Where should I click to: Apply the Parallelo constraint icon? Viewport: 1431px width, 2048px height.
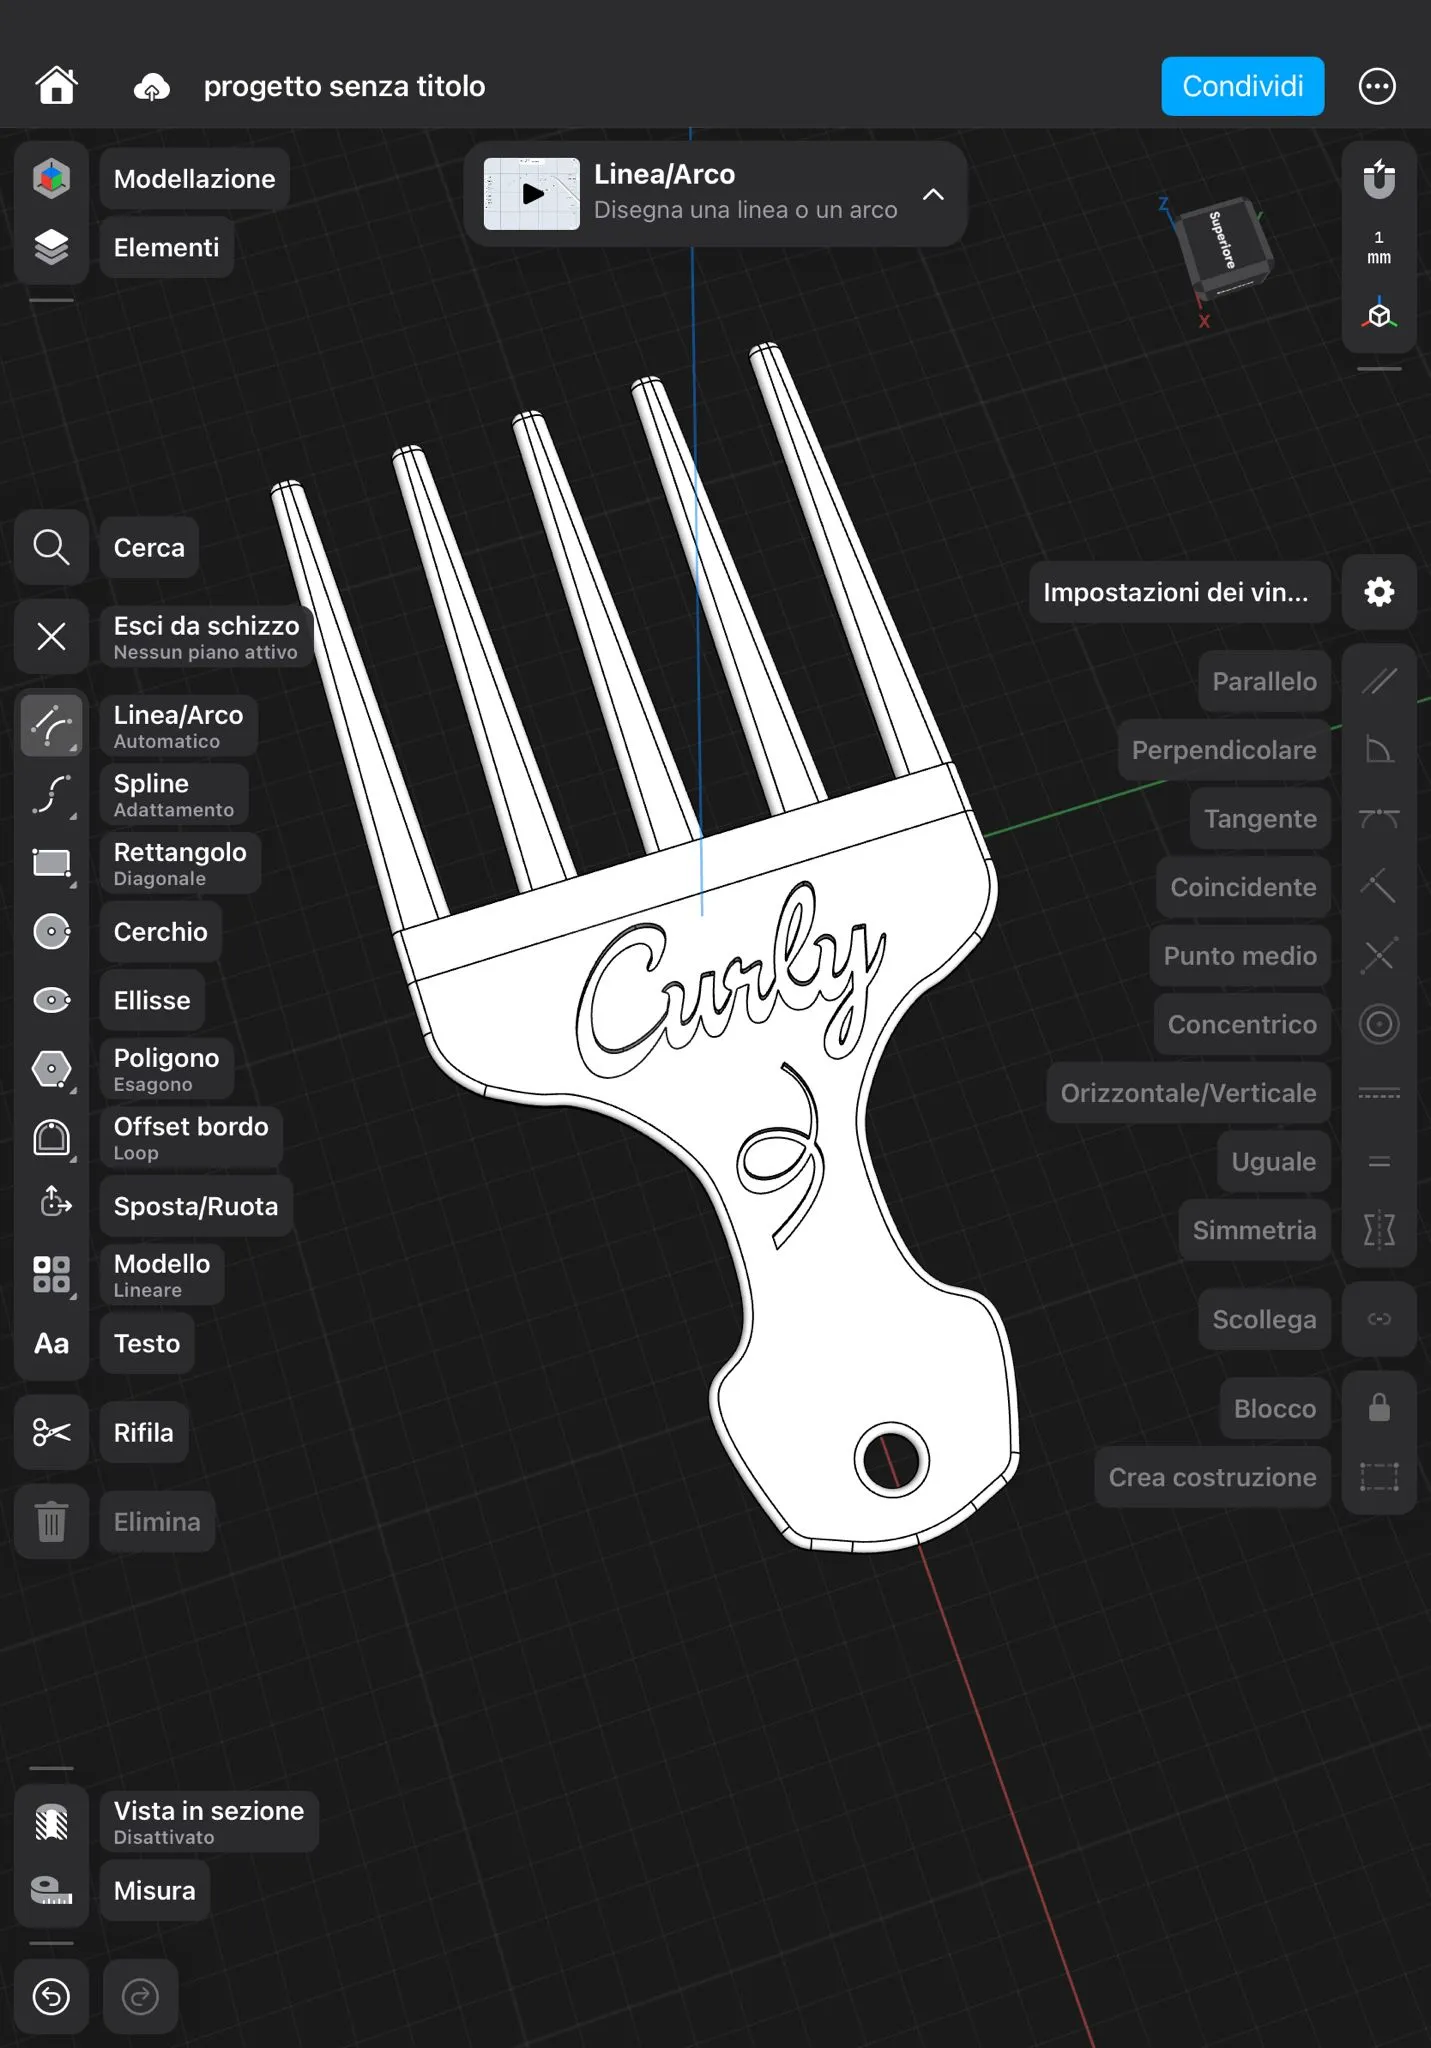pyautogui.click(x=1379, y=681)
